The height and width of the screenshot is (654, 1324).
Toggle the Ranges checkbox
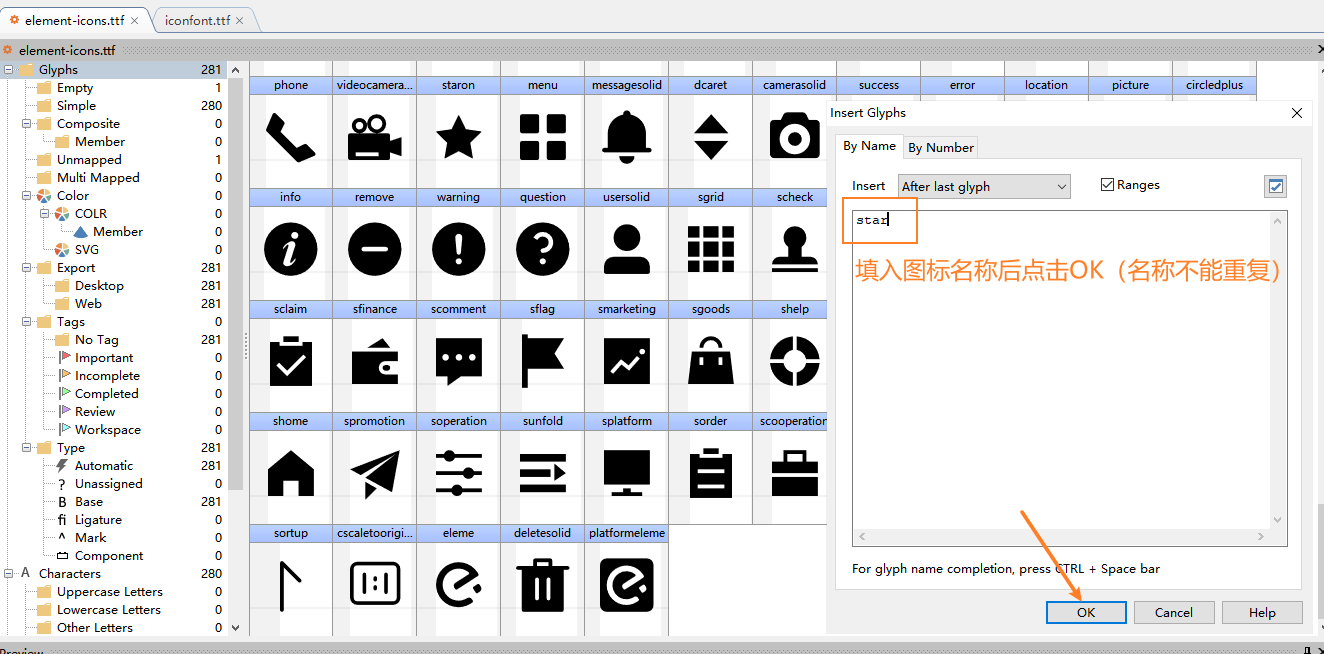coord(1107,185)
